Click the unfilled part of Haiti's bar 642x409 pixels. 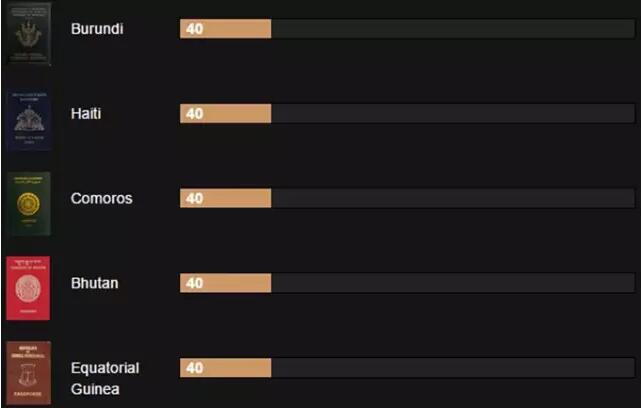pyautogui.click(x=450, y=114)
